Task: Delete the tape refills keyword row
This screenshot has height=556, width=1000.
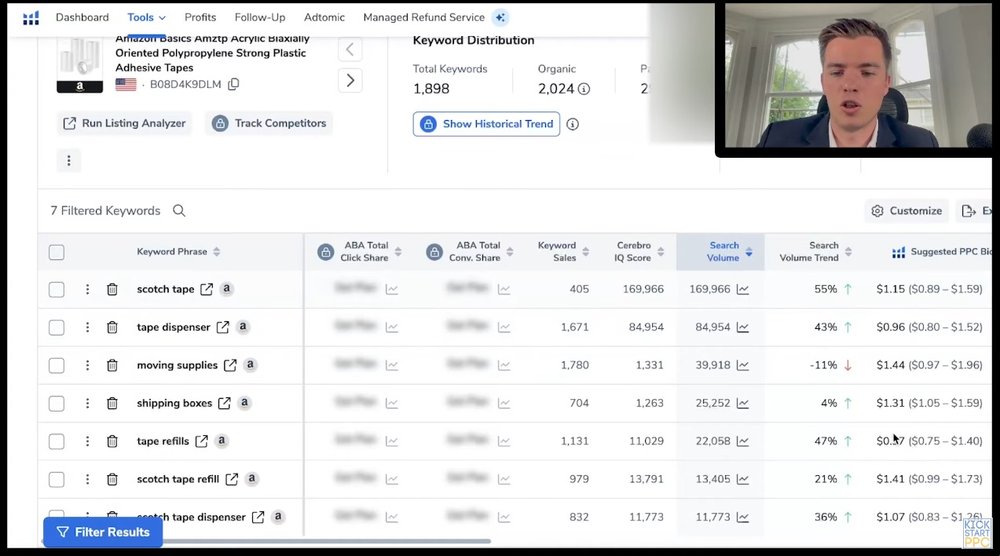Action: point(112,441)
